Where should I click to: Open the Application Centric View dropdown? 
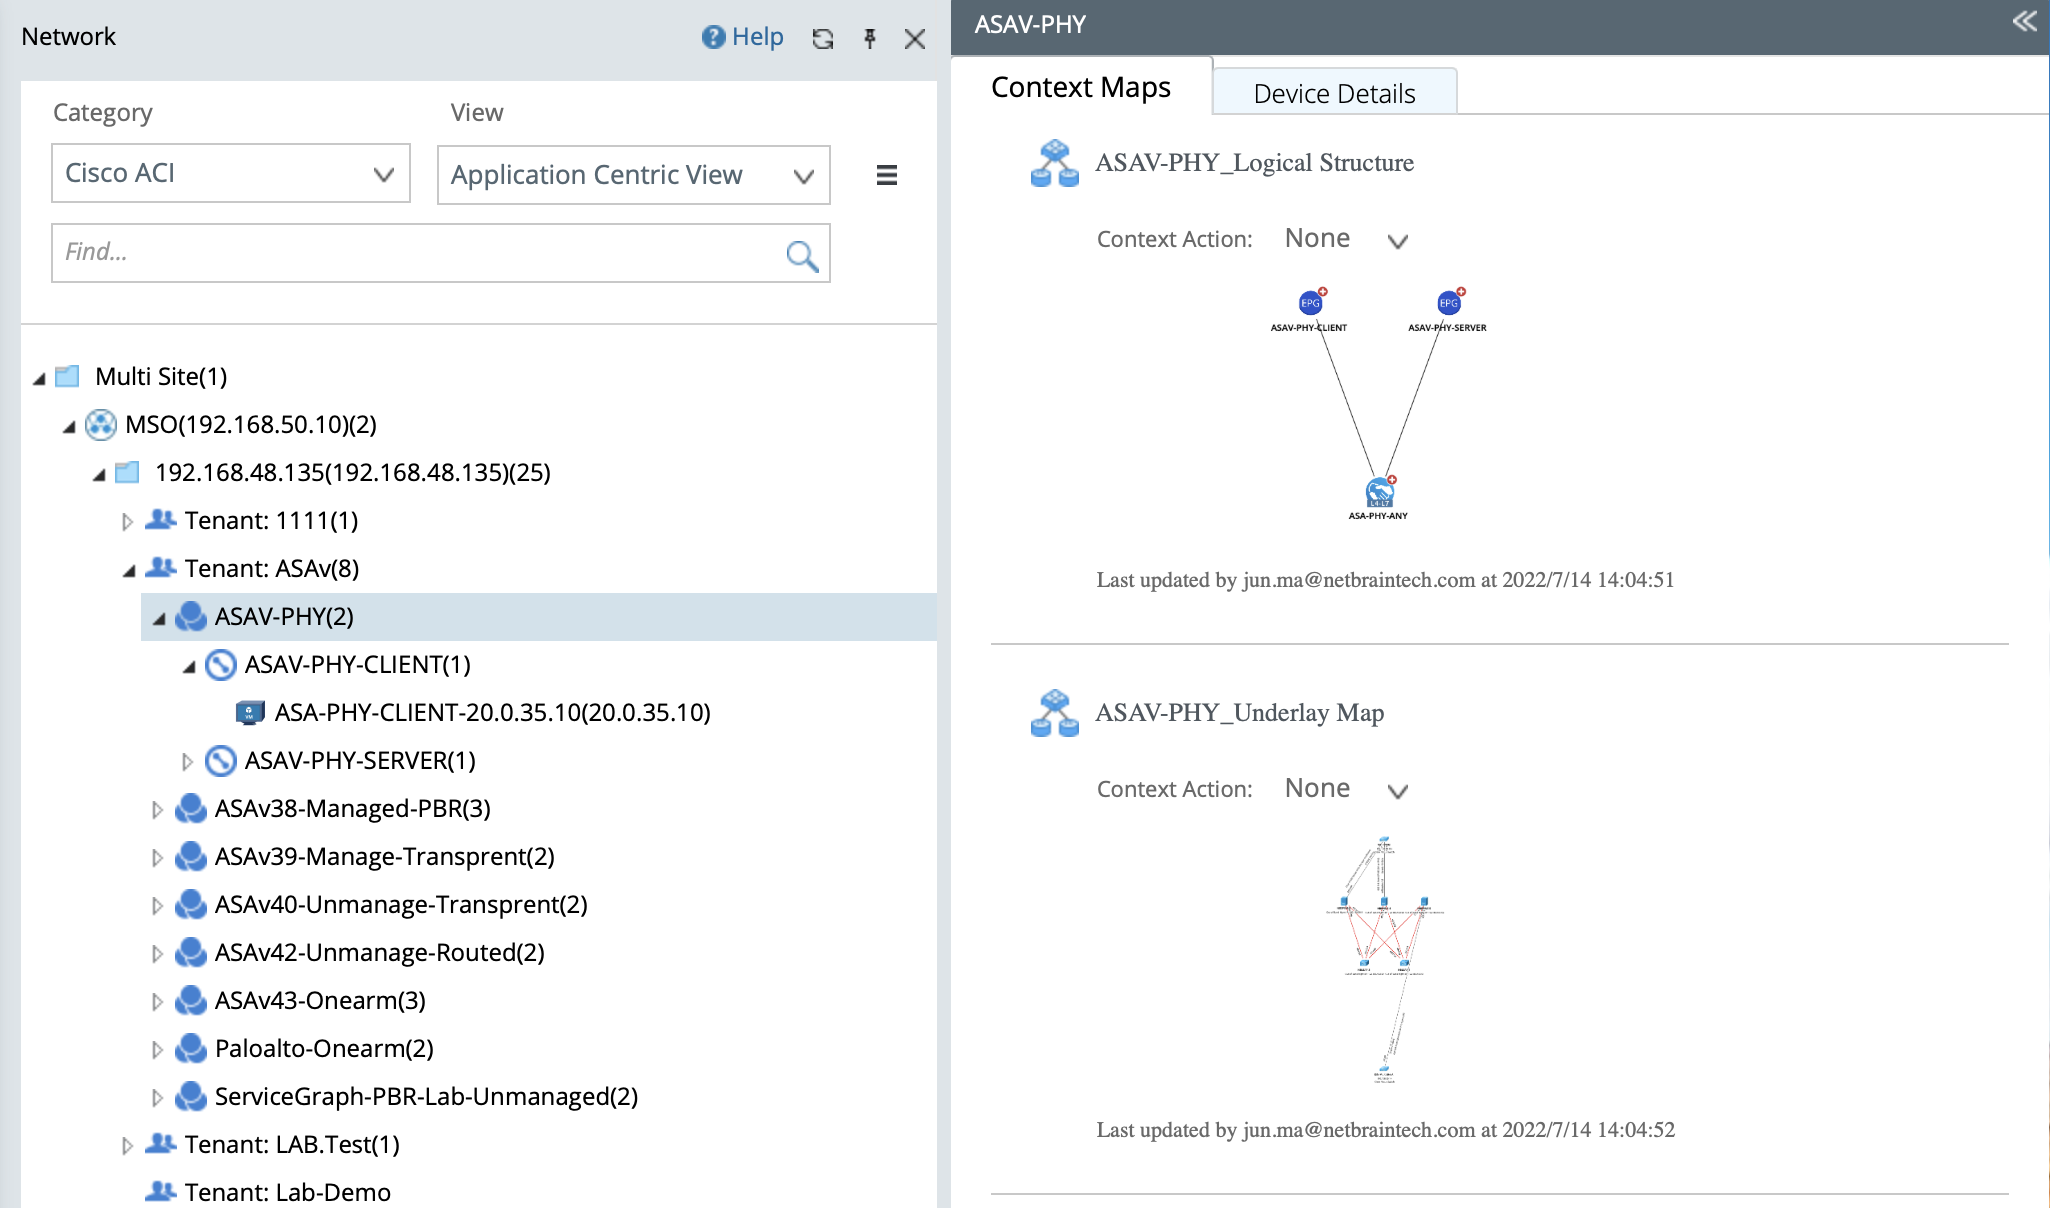[x=633, y=174]
